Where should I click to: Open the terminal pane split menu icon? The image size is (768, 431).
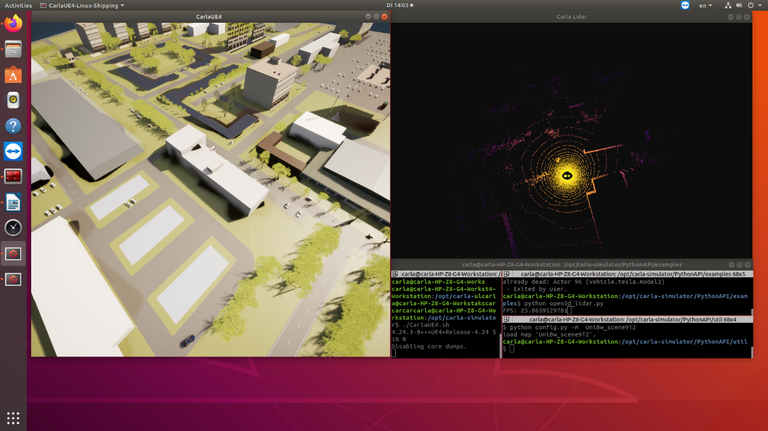397,274
